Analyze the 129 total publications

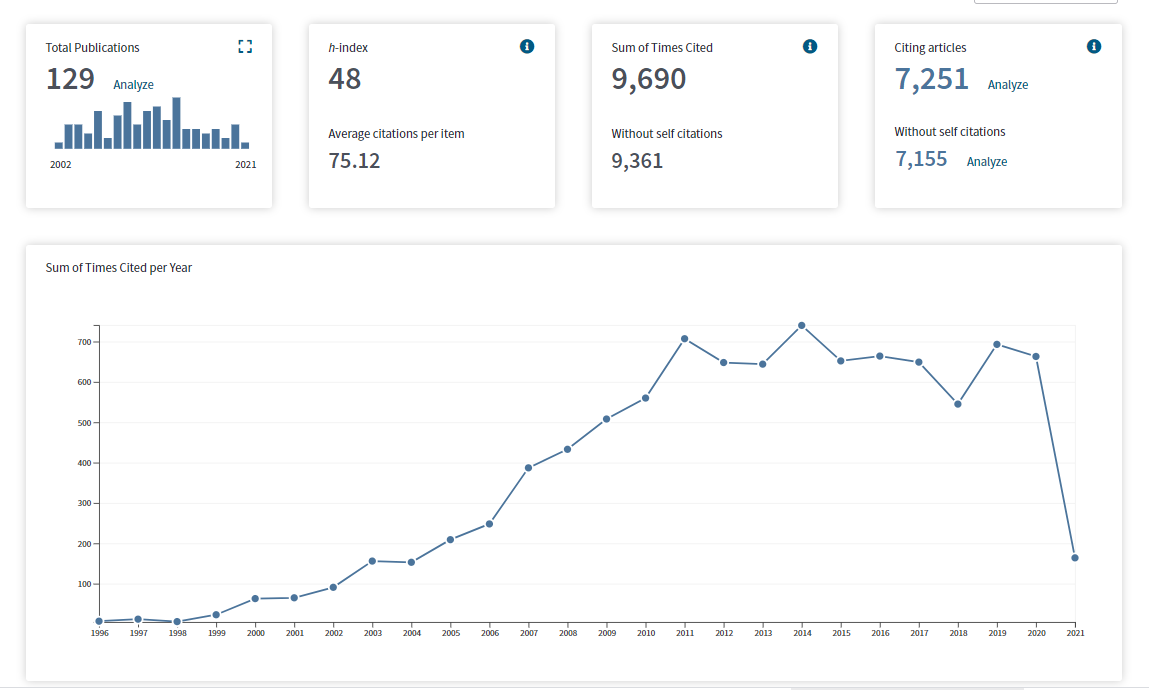coord(133,85)
